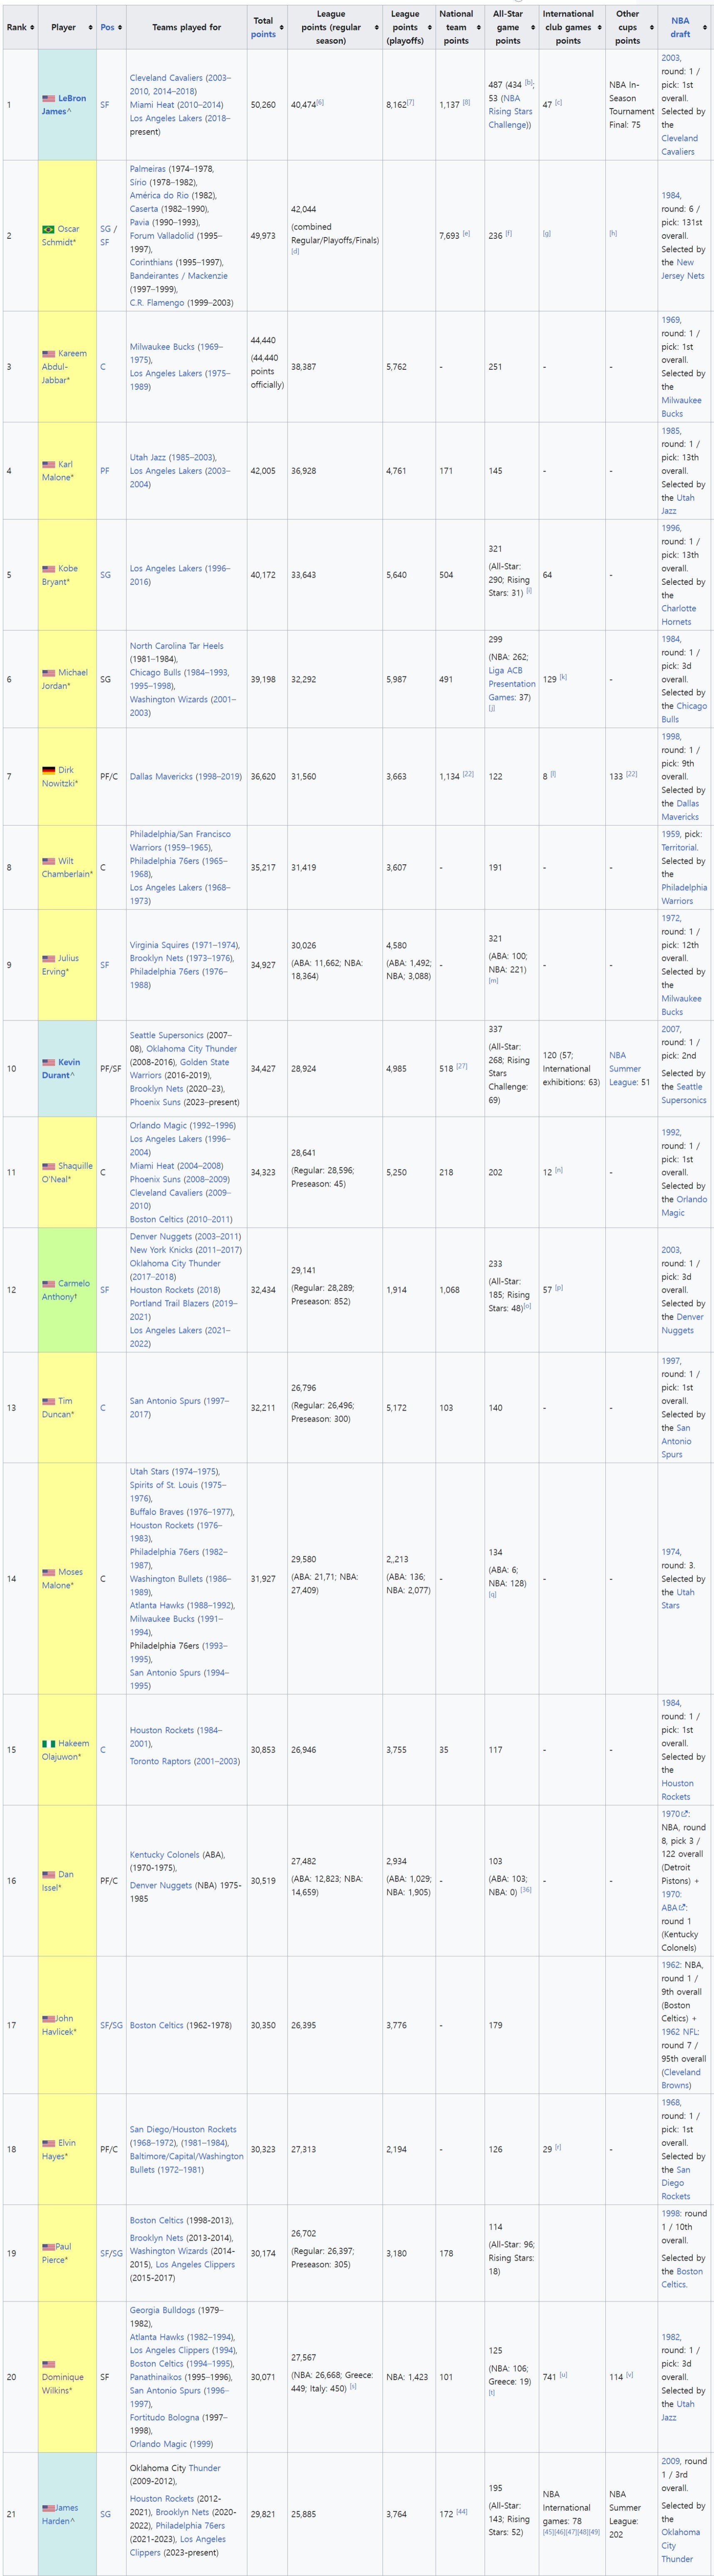Screen dimensions: 714x2576
Task: Sort by National team points arrows
Action: pyautogui.click(x=478, y=28)
